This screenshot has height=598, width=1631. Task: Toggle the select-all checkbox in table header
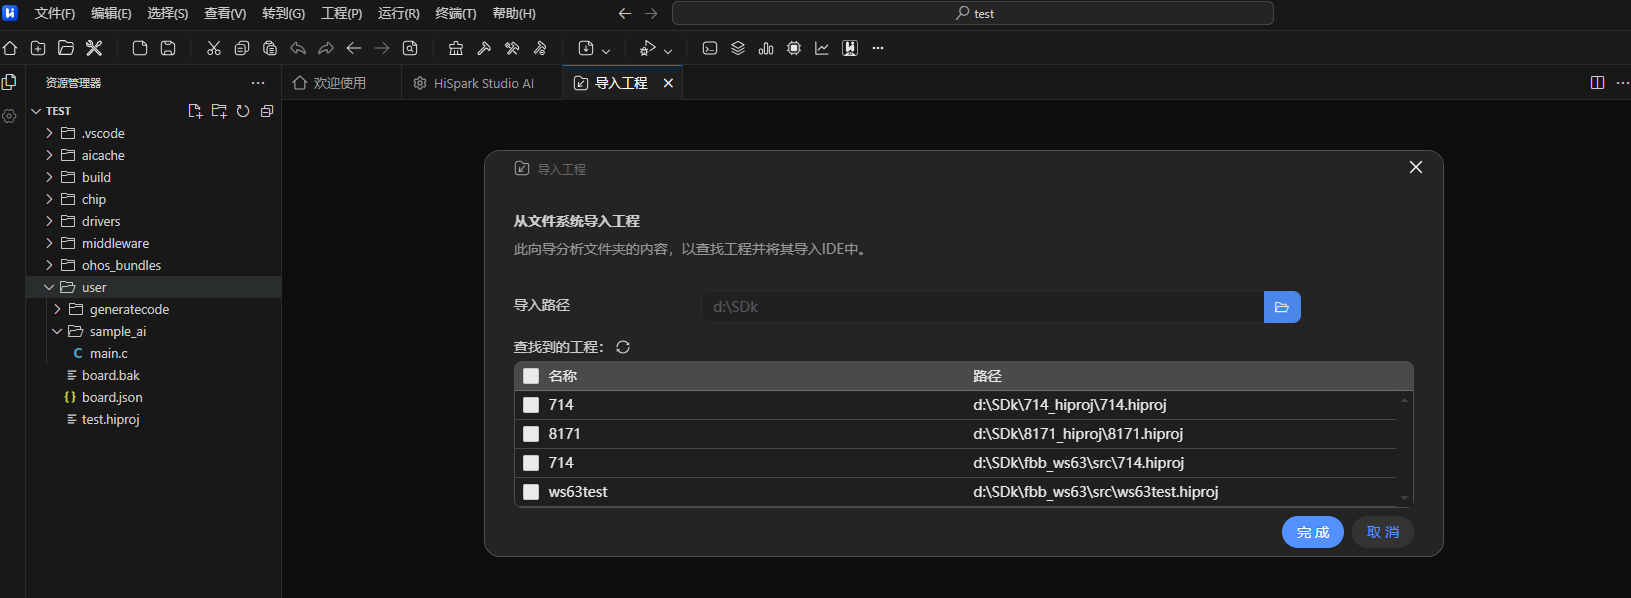(531, 376)
